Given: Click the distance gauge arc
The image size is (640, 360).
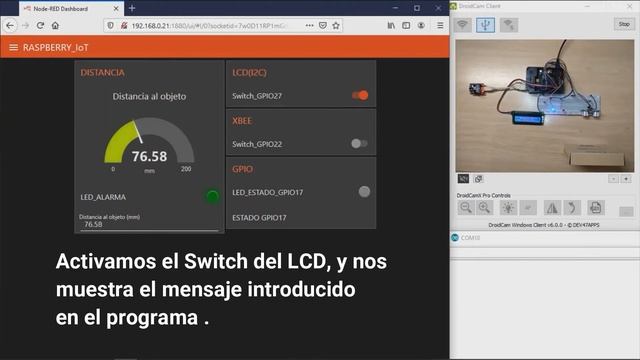Looking at the screenshot, I should pos(149,140).
